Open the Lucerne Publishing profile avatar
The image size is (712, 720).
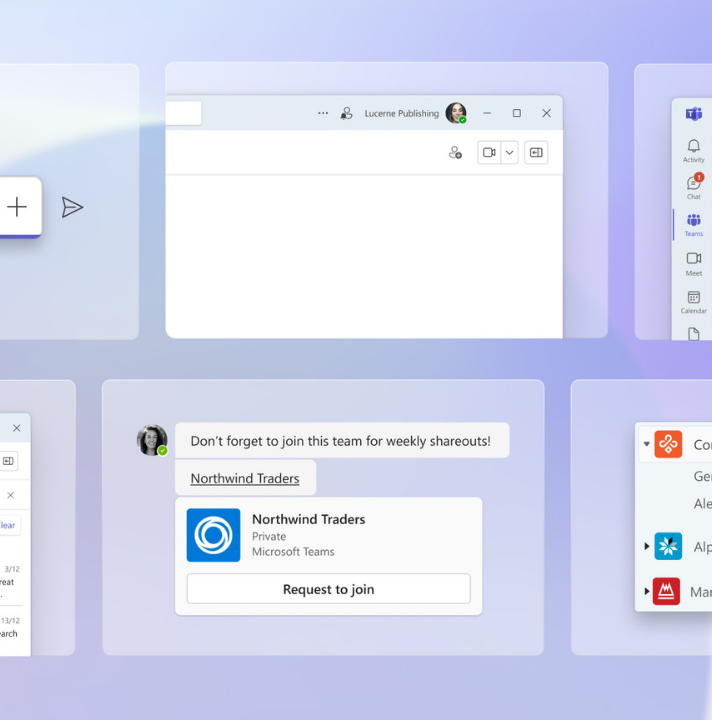pyautogui.click(x=456, y=113)
